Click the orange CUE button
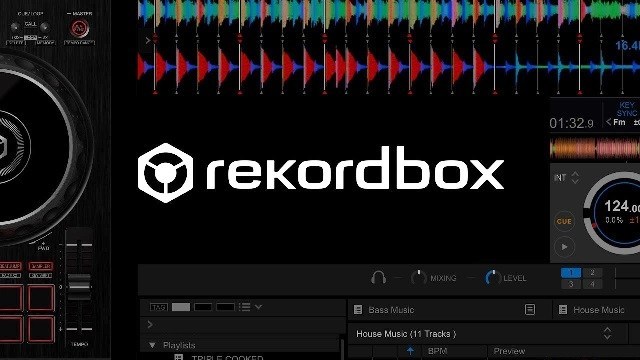 564,222
